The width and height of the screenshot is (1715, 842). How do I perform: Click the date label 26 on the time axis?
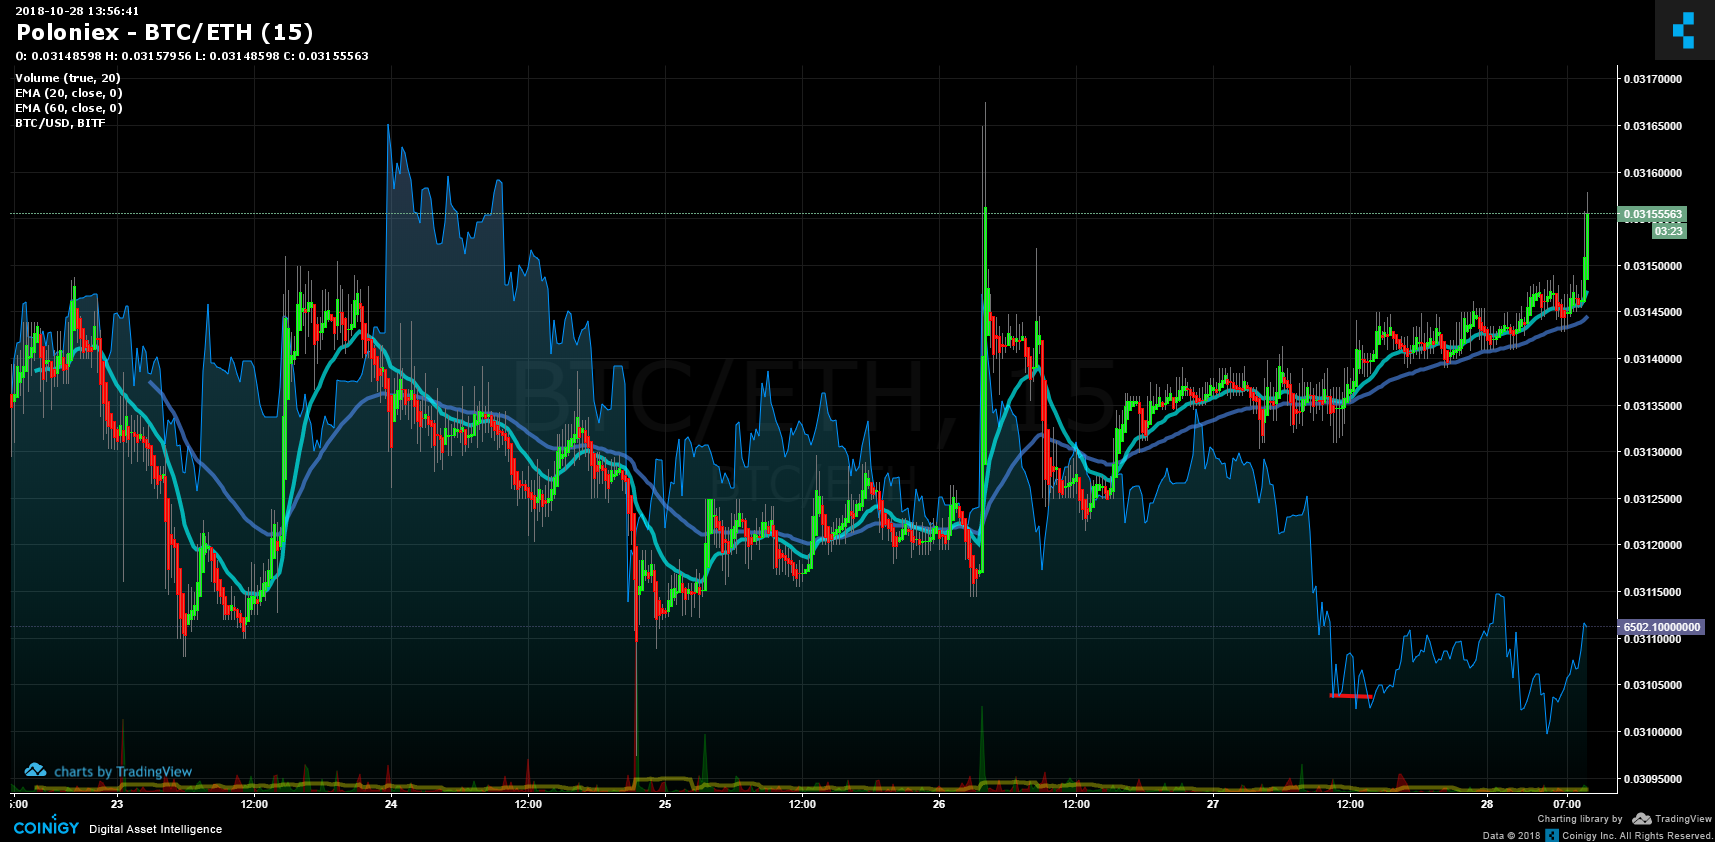(x=939, y=804)
